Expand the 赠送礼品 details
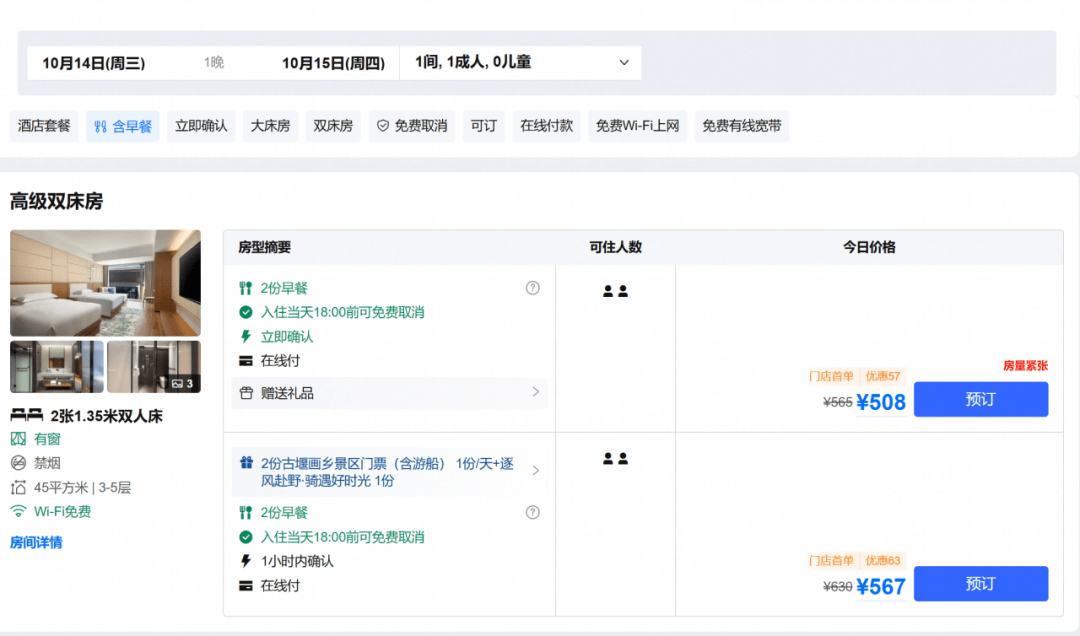The height and width of the screenshot is (636, 1080). tap(389, 393)
